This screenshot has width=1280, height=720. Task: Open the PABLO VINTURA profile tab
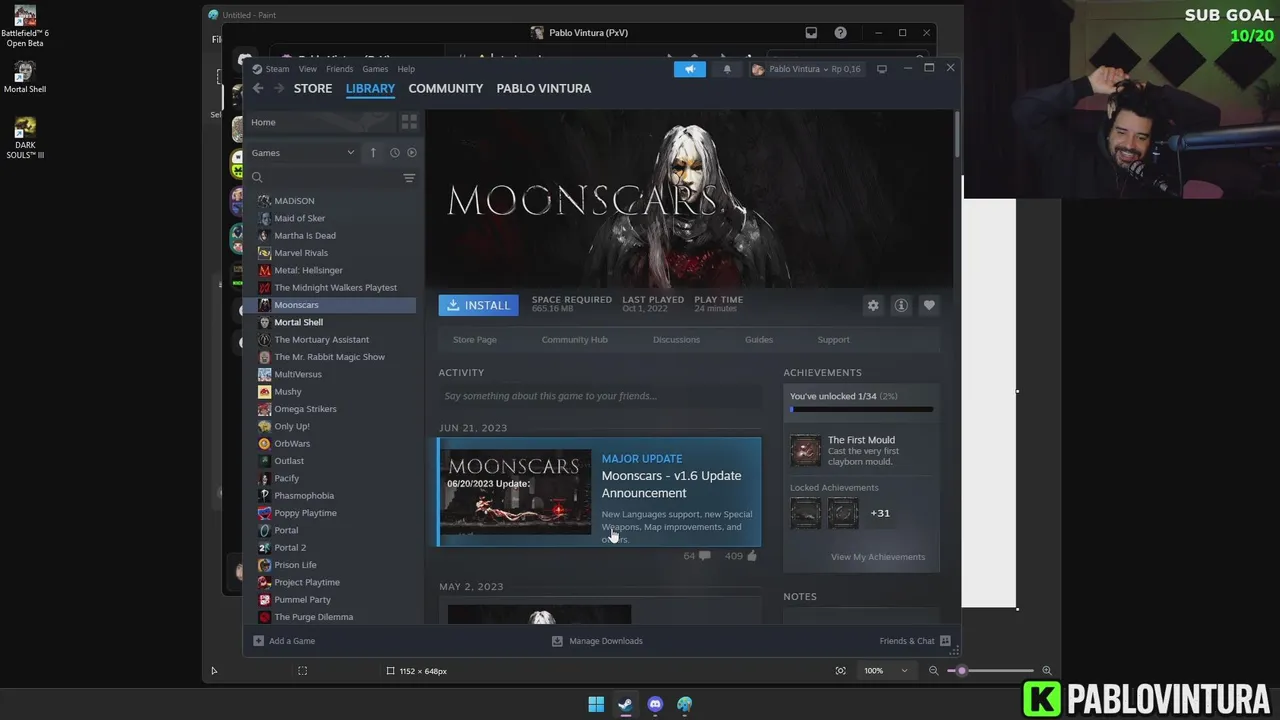[544, 88]
